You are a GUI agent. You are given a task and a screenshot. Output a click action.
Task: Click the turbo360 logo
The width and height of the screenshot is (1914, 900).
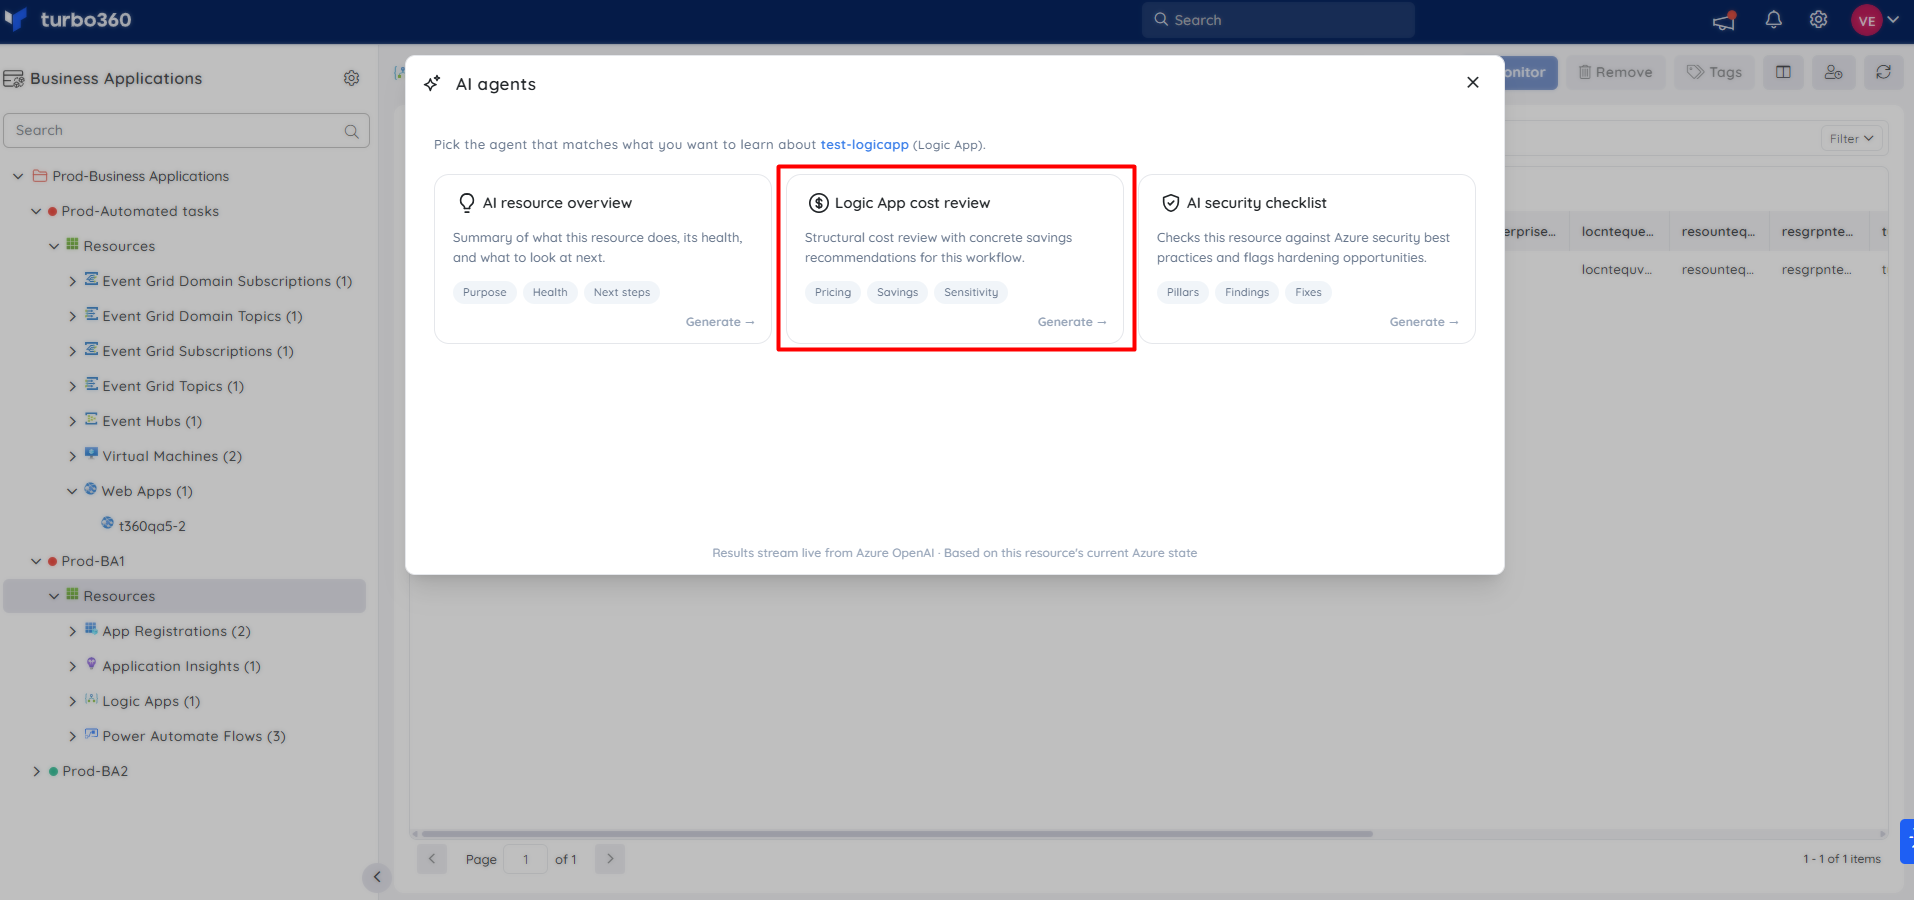67,19
